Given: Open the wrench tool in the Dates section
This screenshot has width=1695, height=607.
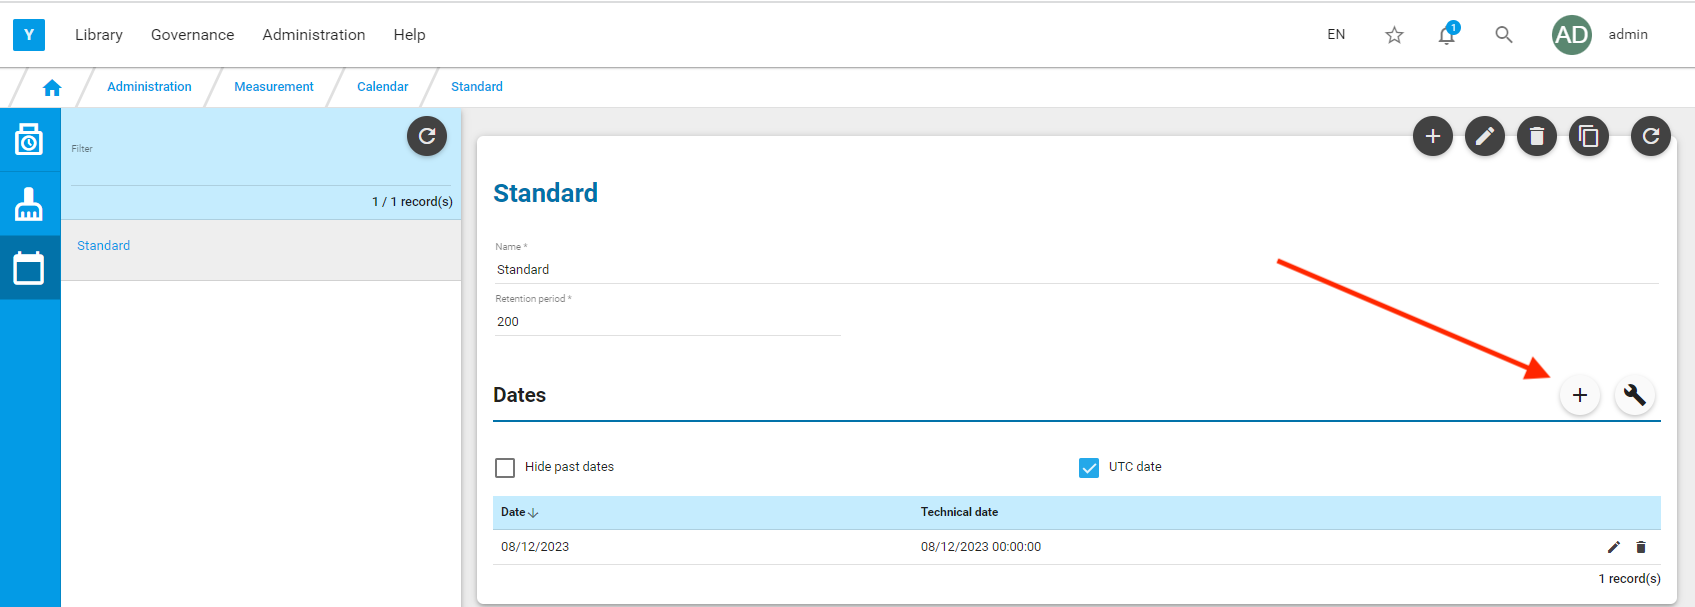Looking at the screenshot, I should pos(1635,395).
